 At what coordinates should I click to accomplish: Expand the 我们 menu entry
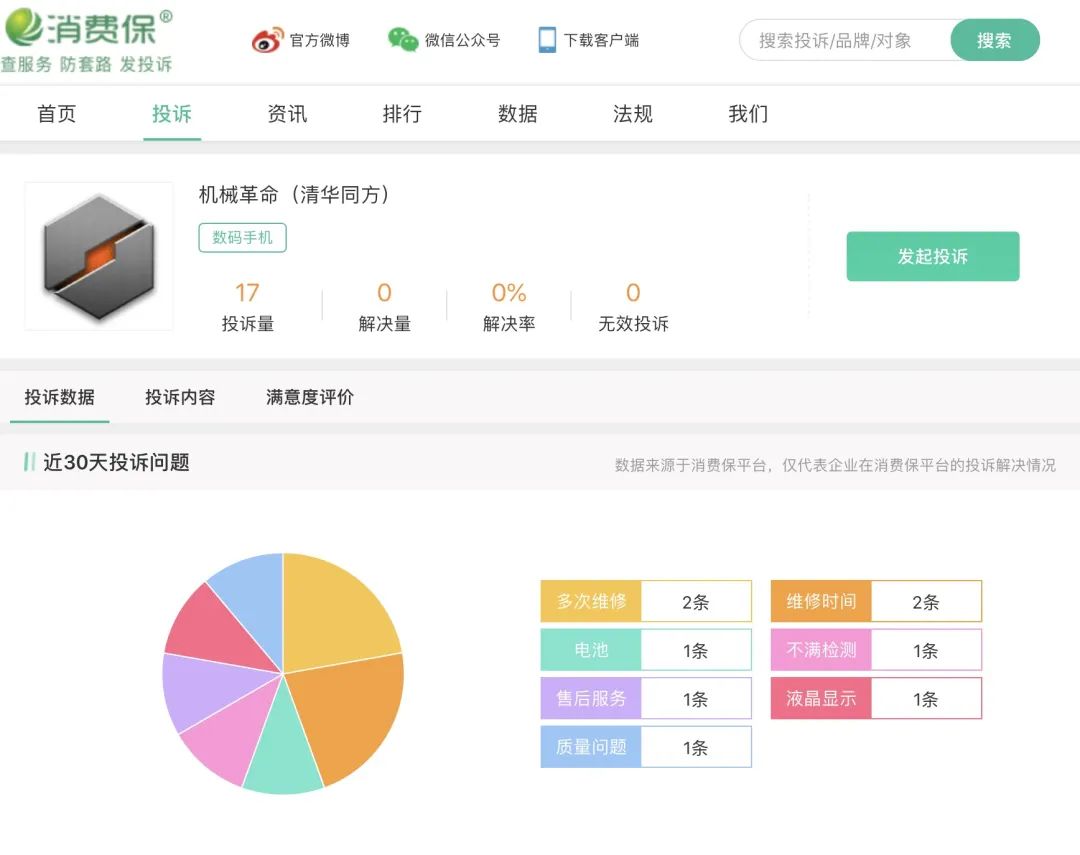[x=746, y=114]
